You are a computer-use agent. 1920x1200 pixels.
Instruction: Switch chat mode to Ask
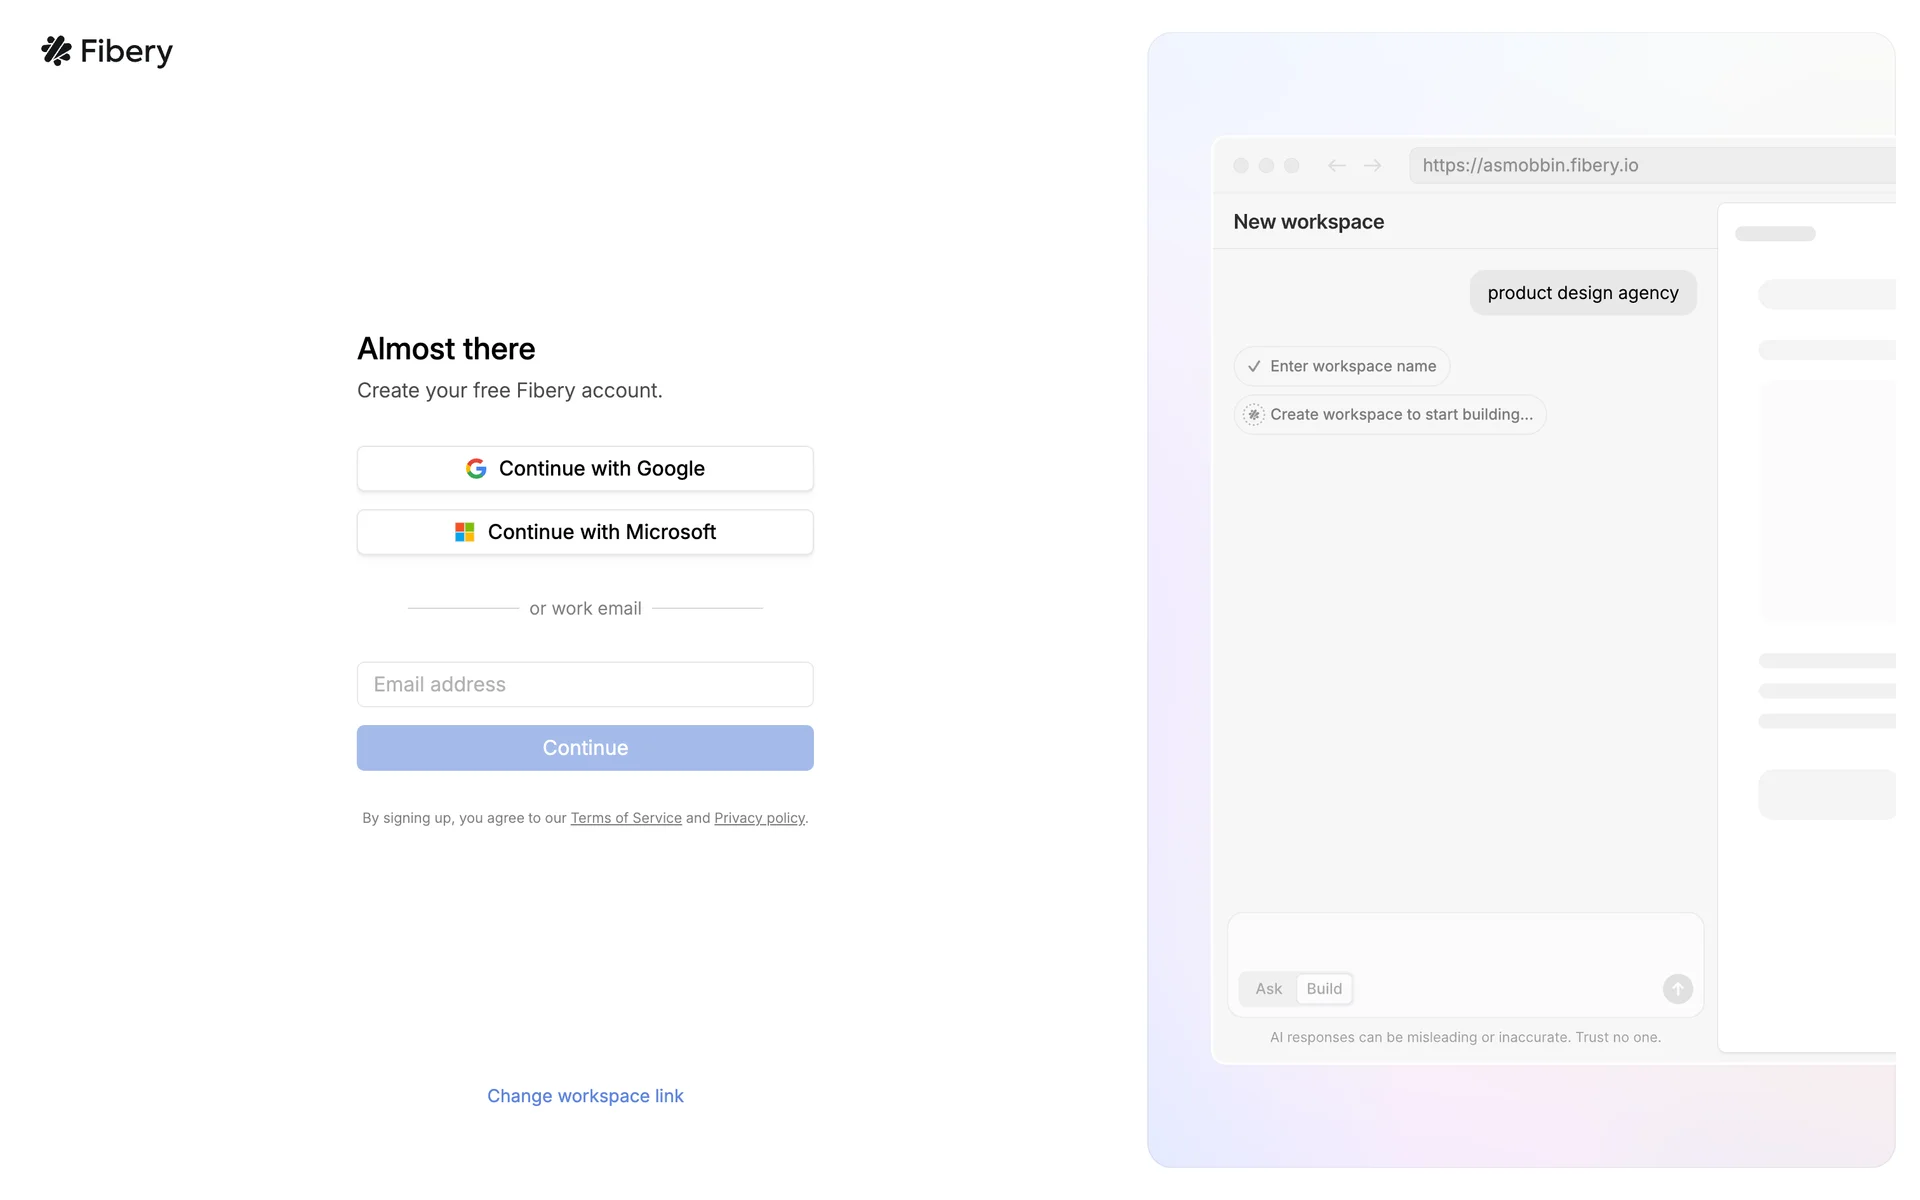point(1268,989)
